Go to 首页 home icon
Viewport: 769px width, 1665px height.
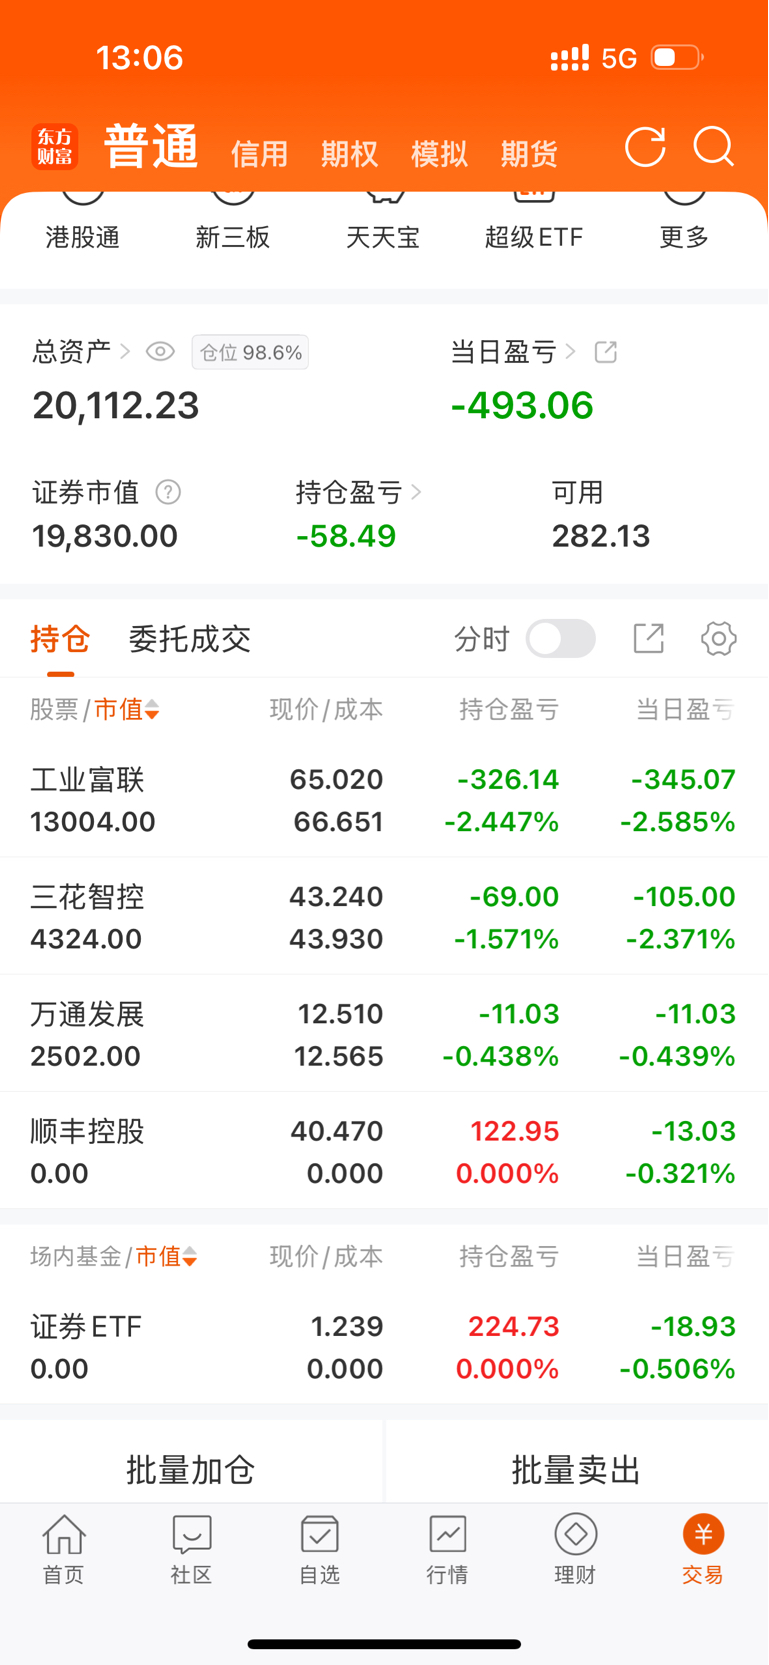coord(63,1549)
